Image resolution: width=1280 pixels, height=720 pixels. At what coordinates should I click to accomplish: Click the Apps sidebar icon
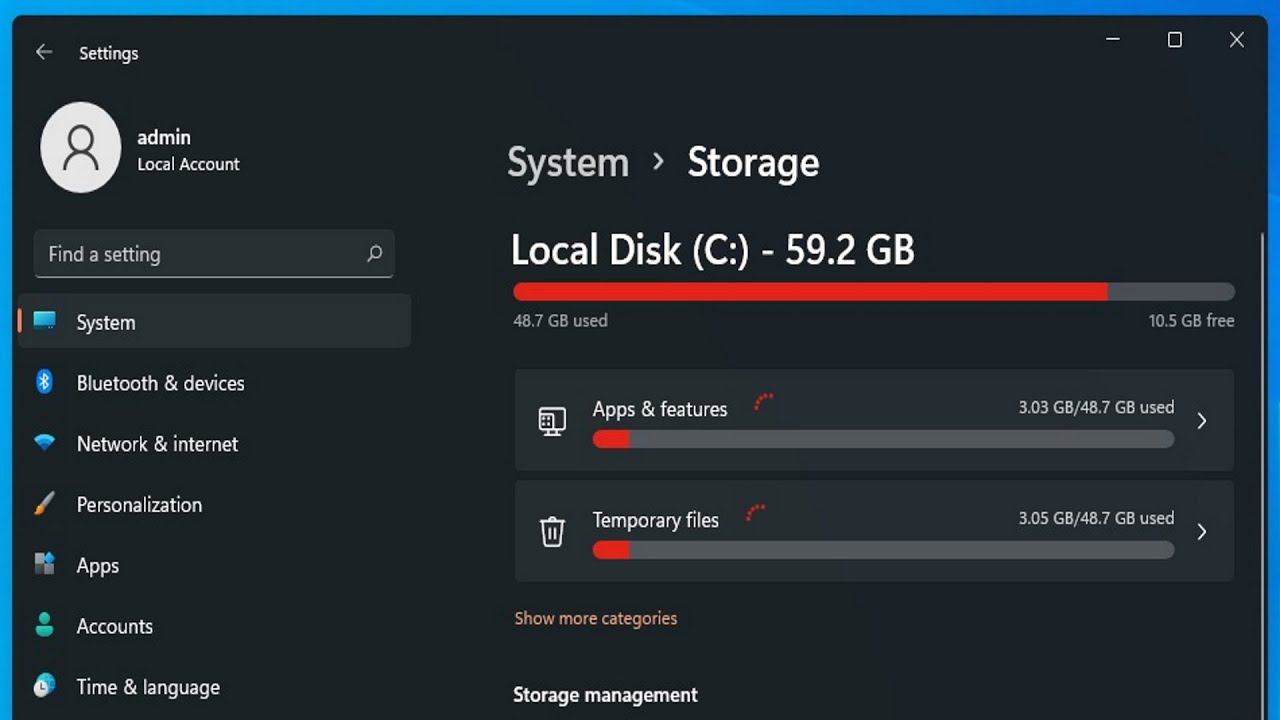pyautogui.click(x=44, y=564)
